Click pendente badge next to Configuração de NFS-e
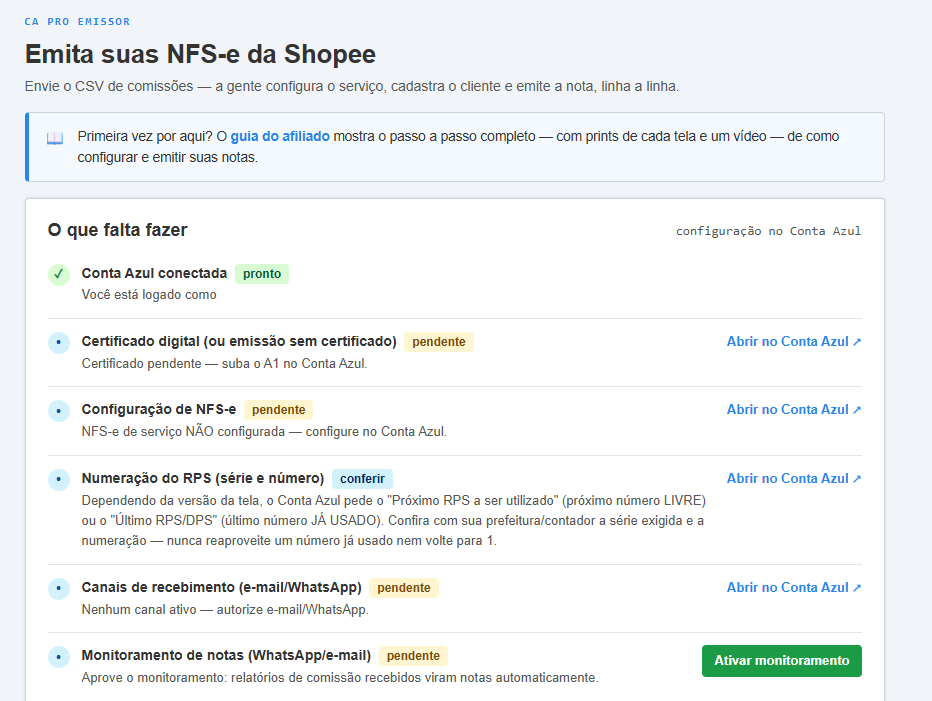This screenshot has width=932, height=701. tap(278, 410)
